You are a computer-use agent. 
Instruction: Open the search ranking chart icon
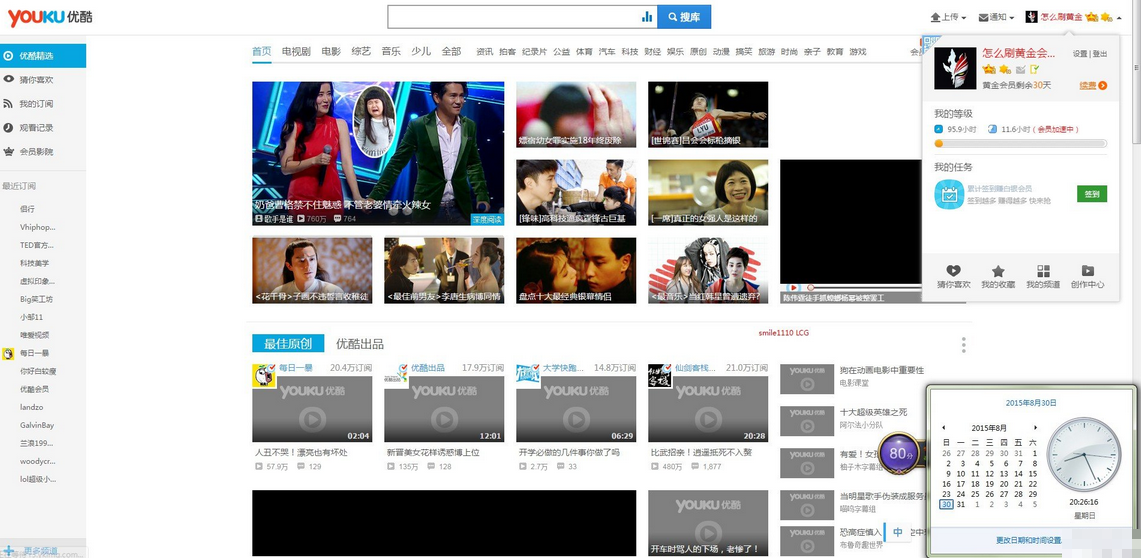(647, 17)
